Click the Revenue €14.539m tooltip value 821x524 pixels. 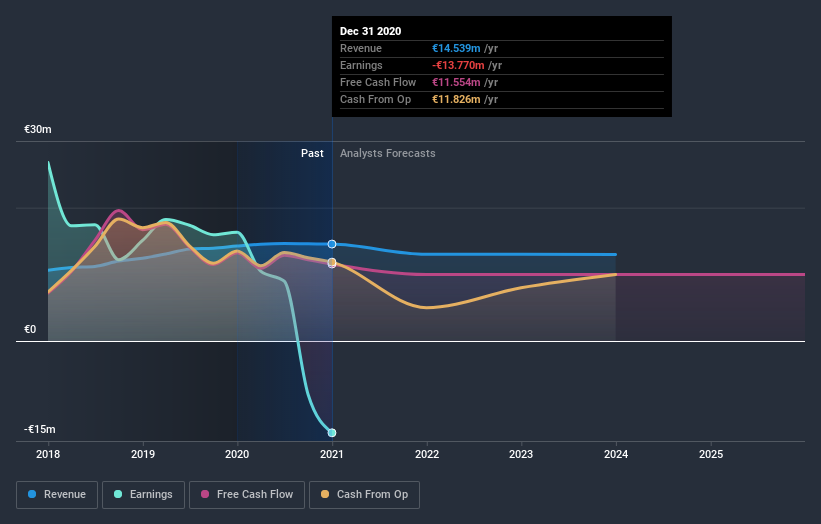pos(456,48)
